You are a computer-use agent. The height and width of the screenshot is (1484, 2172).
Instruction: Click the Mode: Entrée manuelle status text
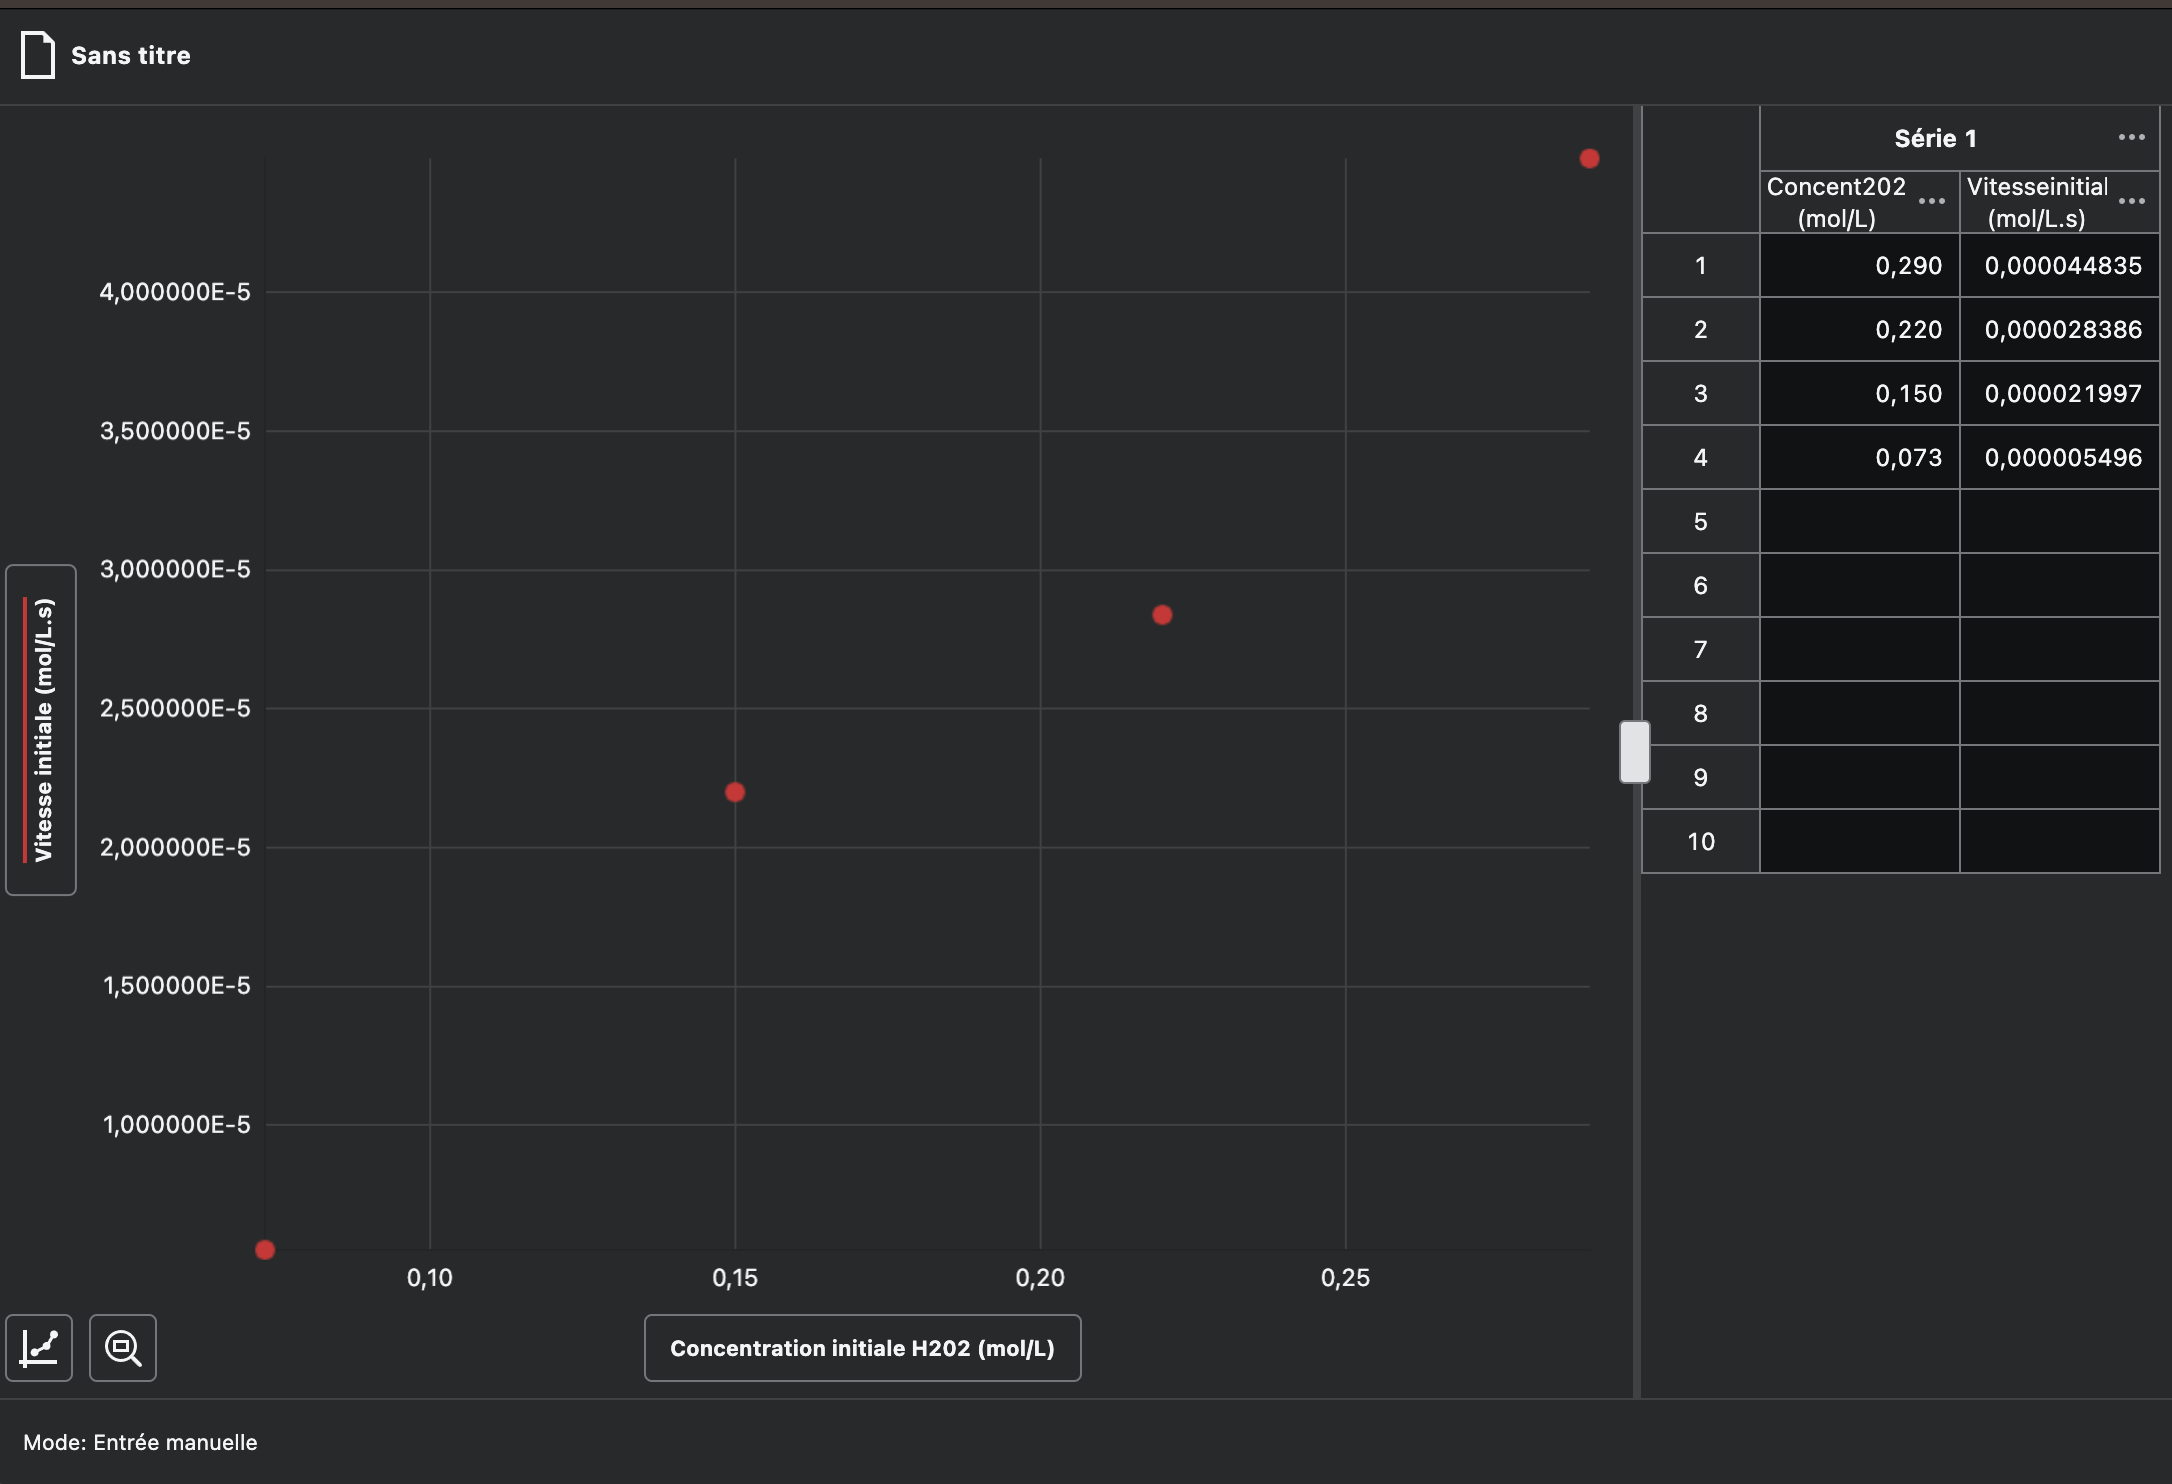140,1442
